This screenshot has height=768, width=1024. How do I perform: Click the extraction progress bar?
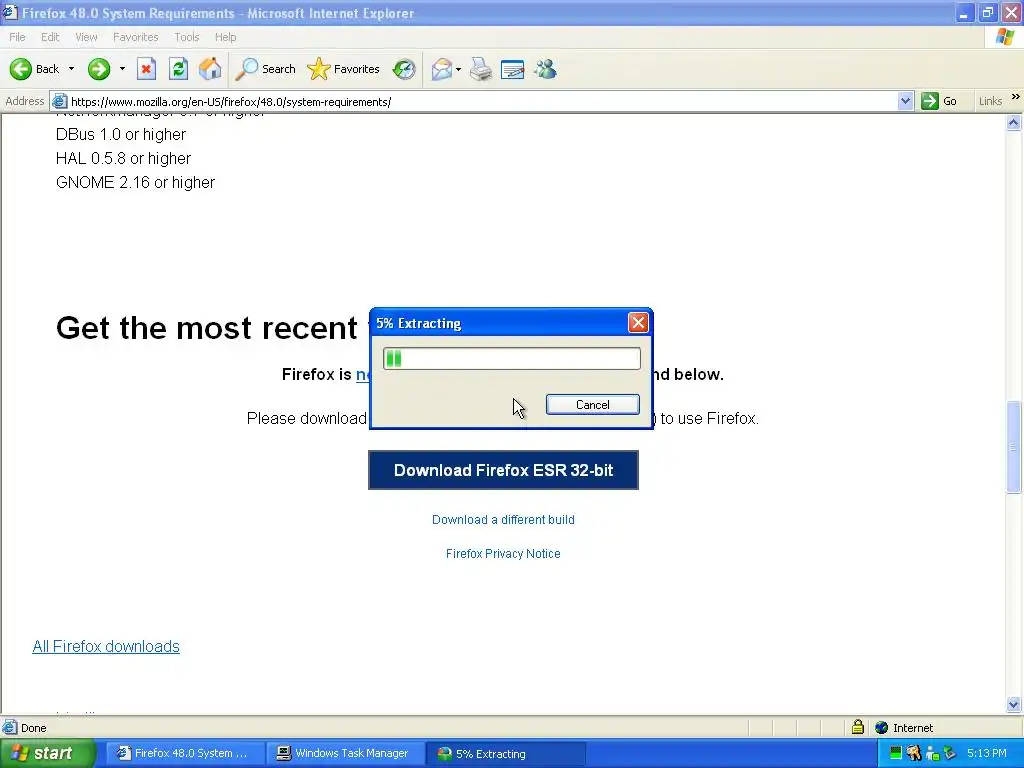[511, 359]
